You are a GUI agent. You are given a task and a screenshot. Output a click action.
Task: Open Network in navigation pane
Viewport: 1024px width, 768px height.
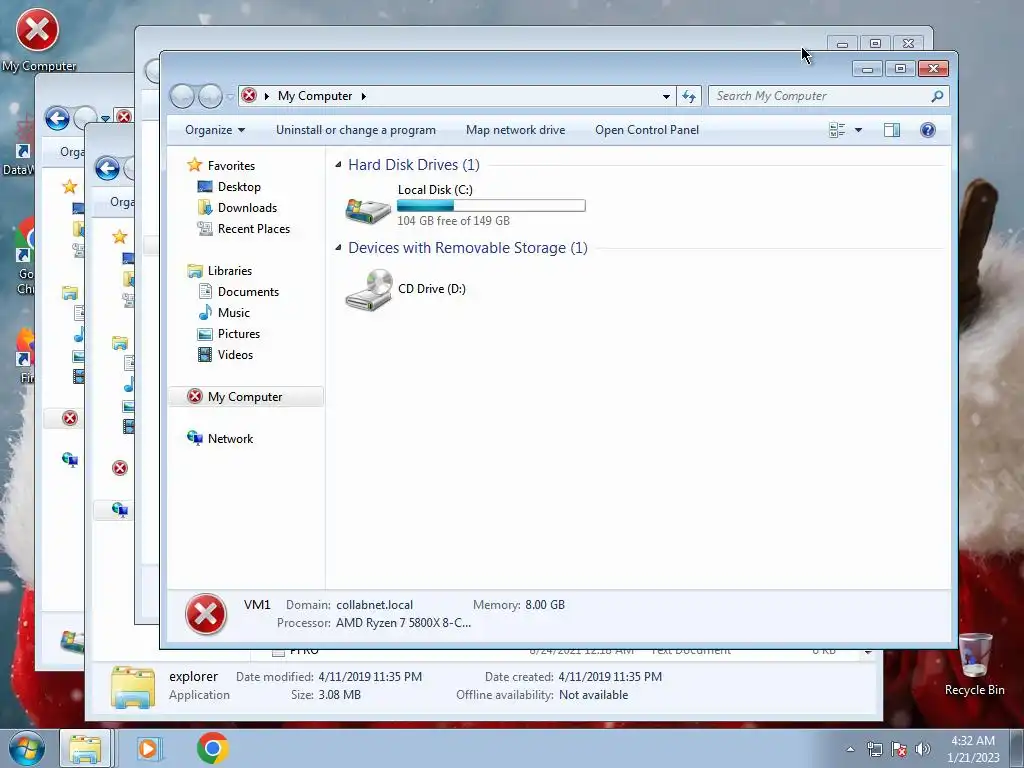point(230,439)
